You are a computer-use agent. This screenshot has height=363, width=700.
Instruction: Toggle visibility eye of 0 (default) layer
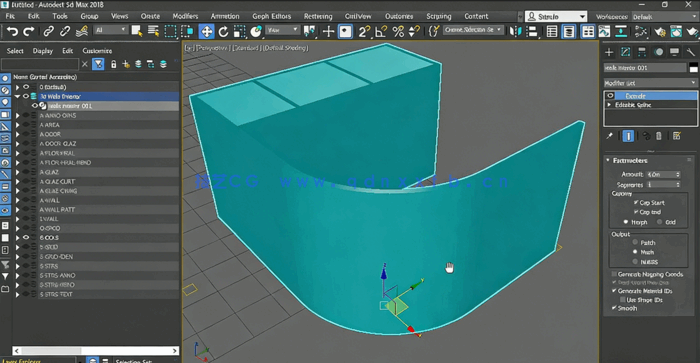tap(26, 87)
